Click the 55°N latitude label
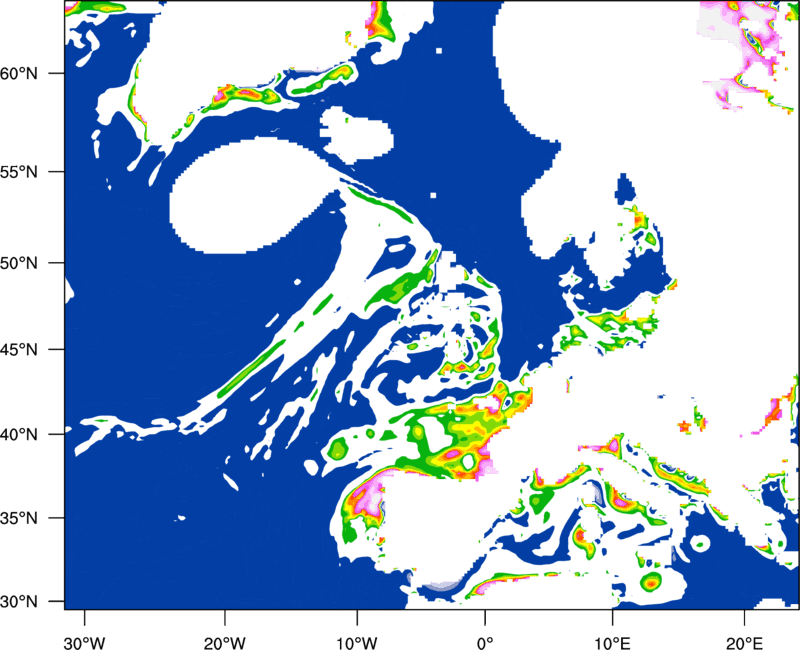Screen dimensions: 800x650 (19, 172)
